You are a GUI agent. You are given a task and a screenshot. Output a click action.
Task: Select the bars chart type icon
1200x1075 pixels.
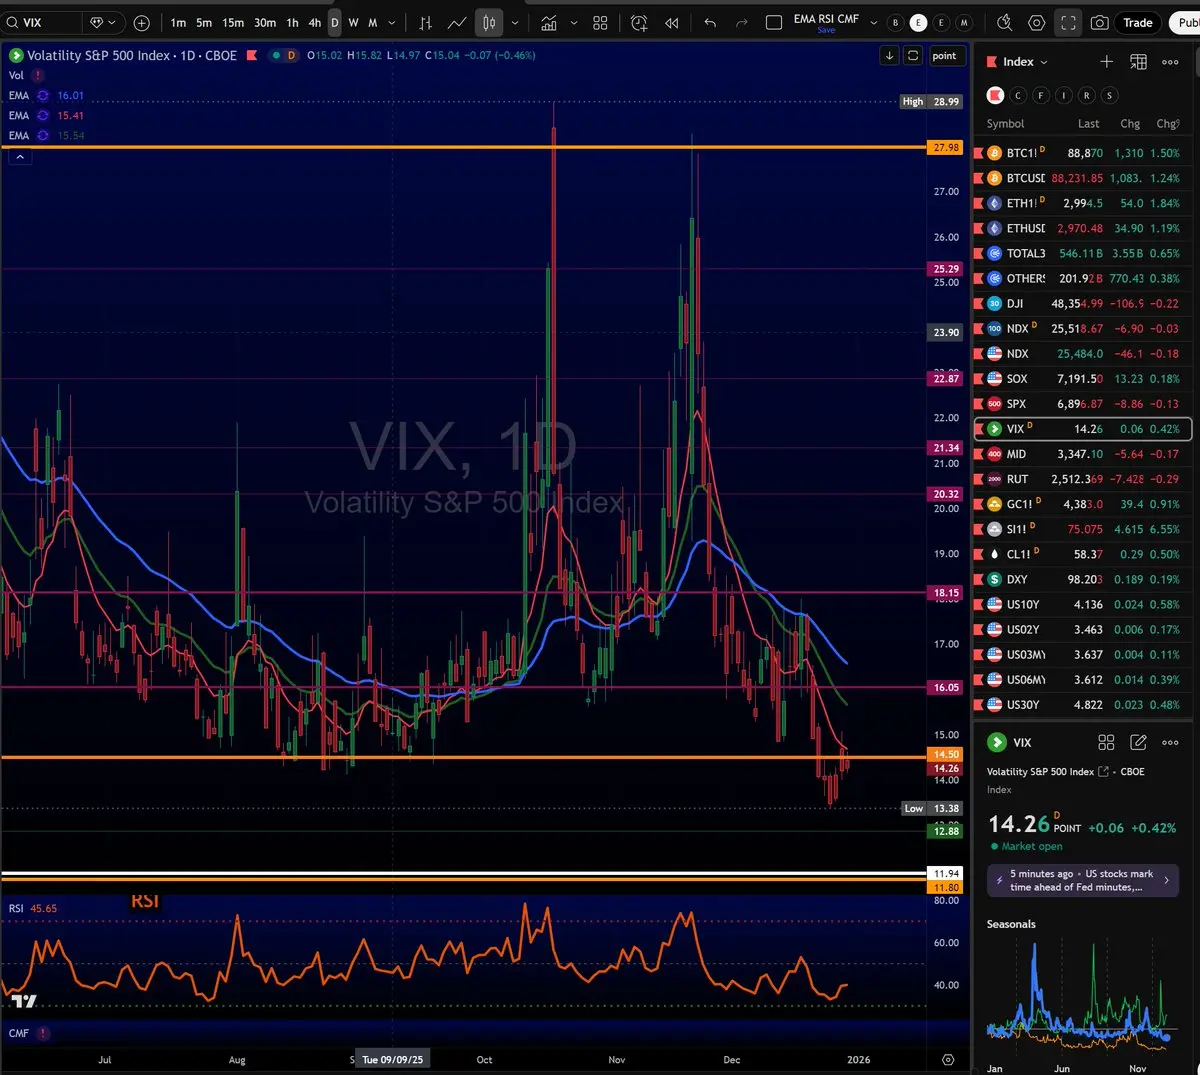click(x=425, y=22)
